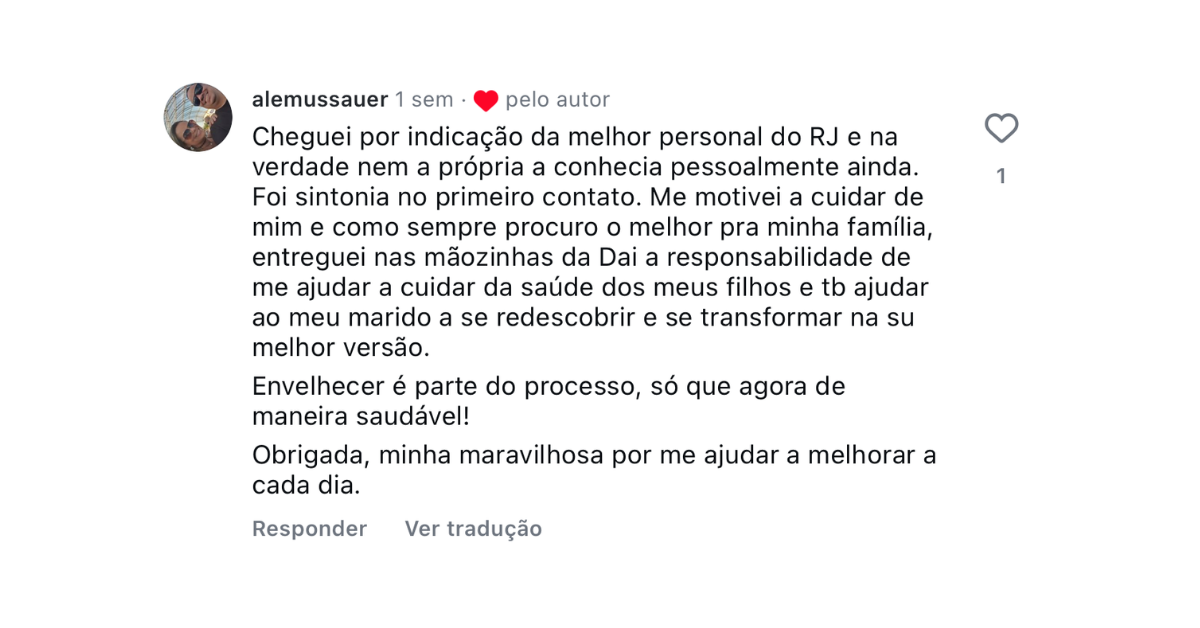Click the line beginning 'entreguei nas mãozinhas'
1200x628 pixels.
(x=581, y=257)
